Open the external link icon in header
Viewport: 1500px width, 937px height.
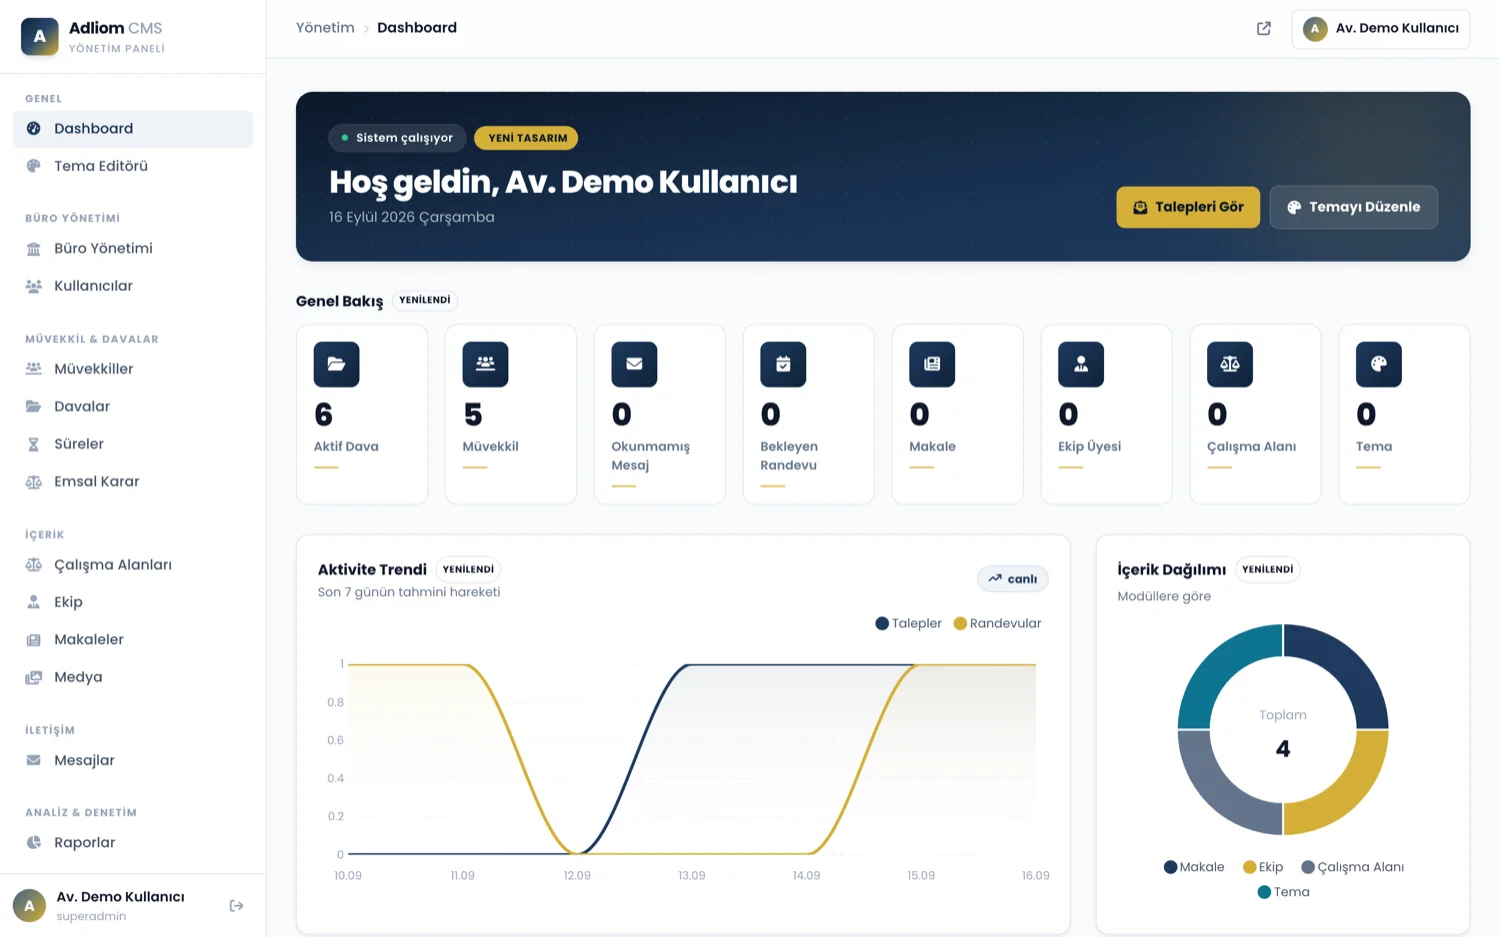[1264, 28]
